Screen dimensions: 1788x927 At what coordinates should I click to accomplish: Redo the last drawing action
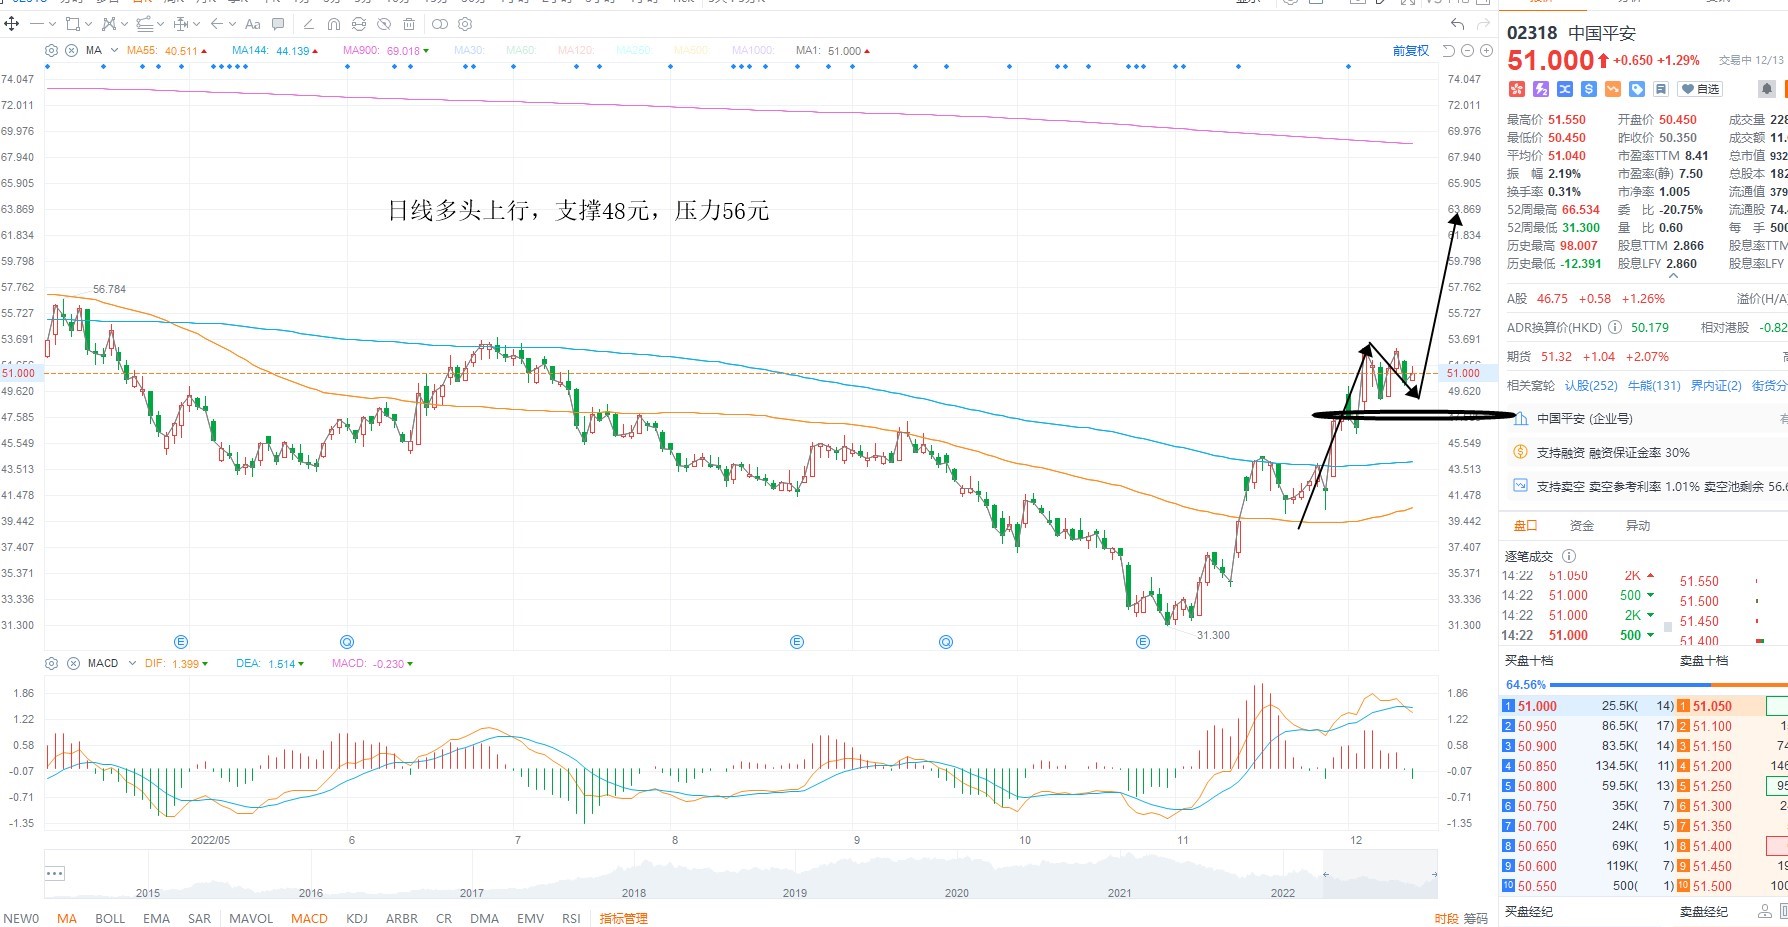pyautogui.click(x=1483, y=24)
